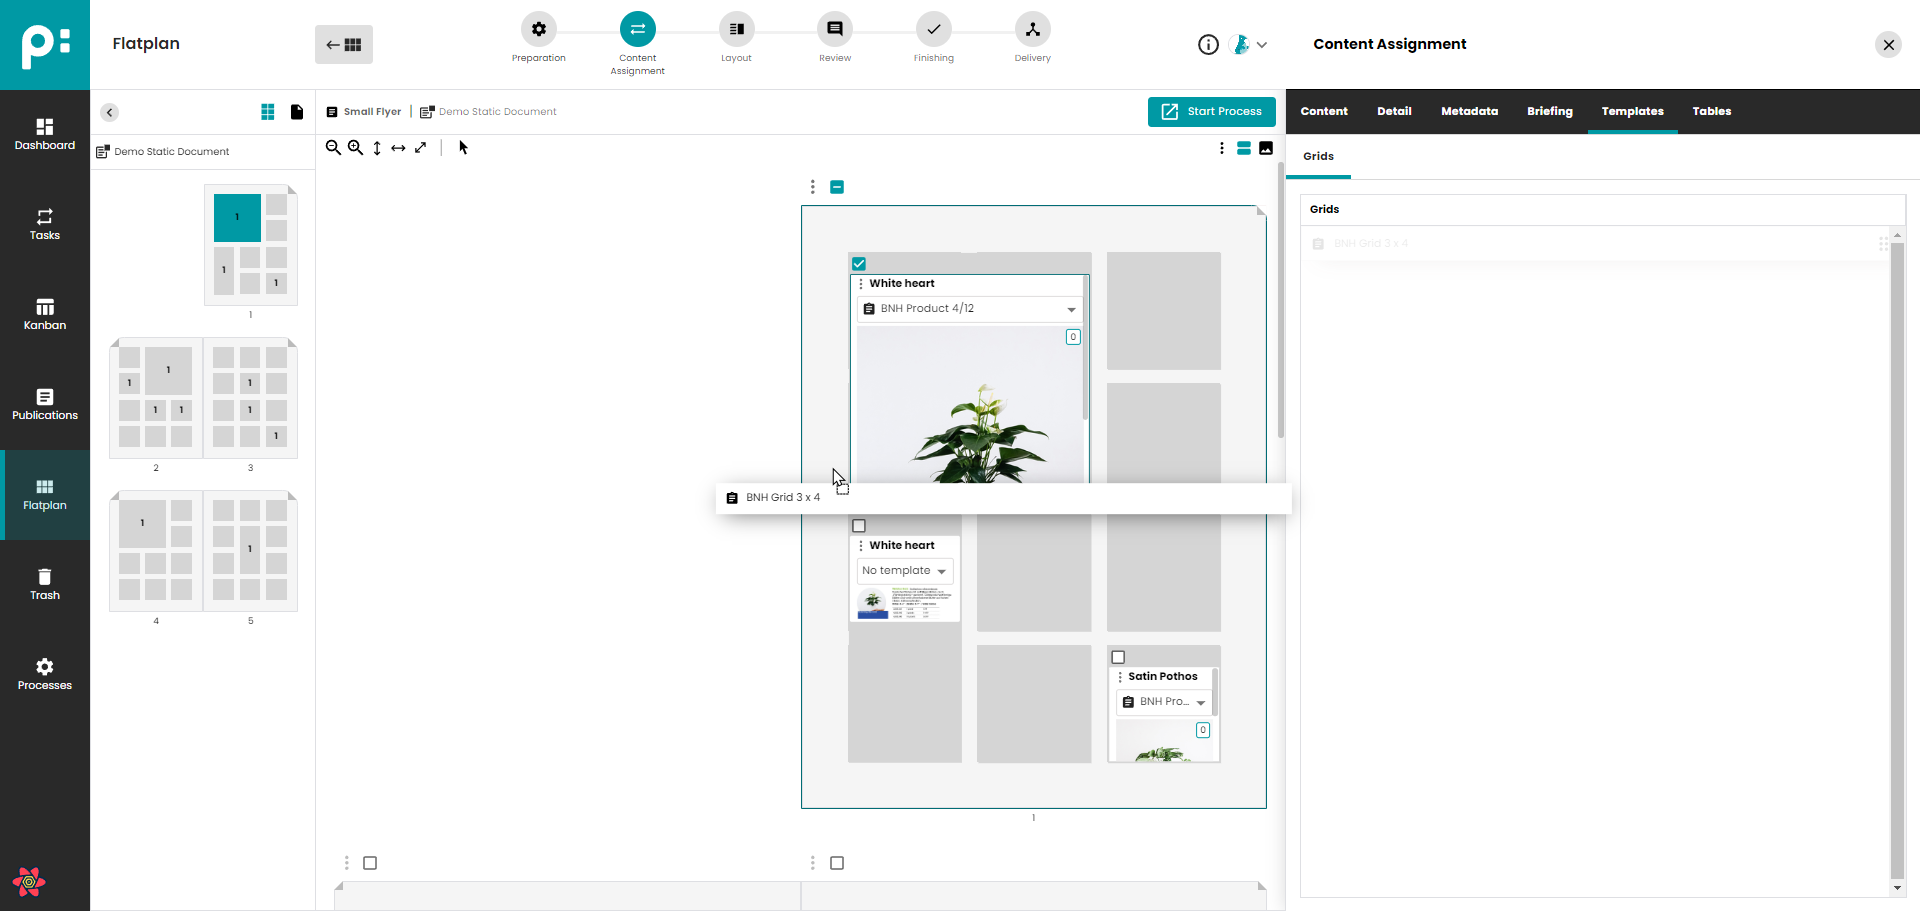This screenshot has width=1920, height=911.
Task: Click the Start Process button
Action: [1211, 112]
